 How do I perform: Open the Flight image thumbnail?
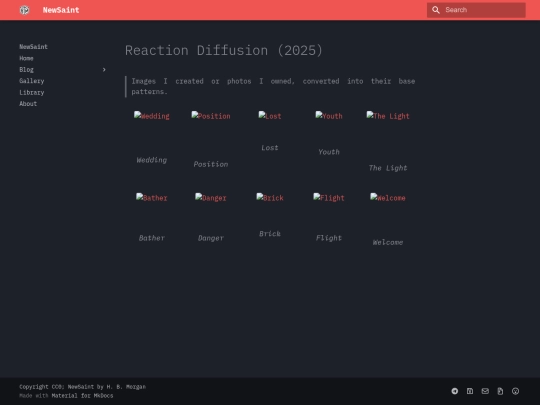329,198
